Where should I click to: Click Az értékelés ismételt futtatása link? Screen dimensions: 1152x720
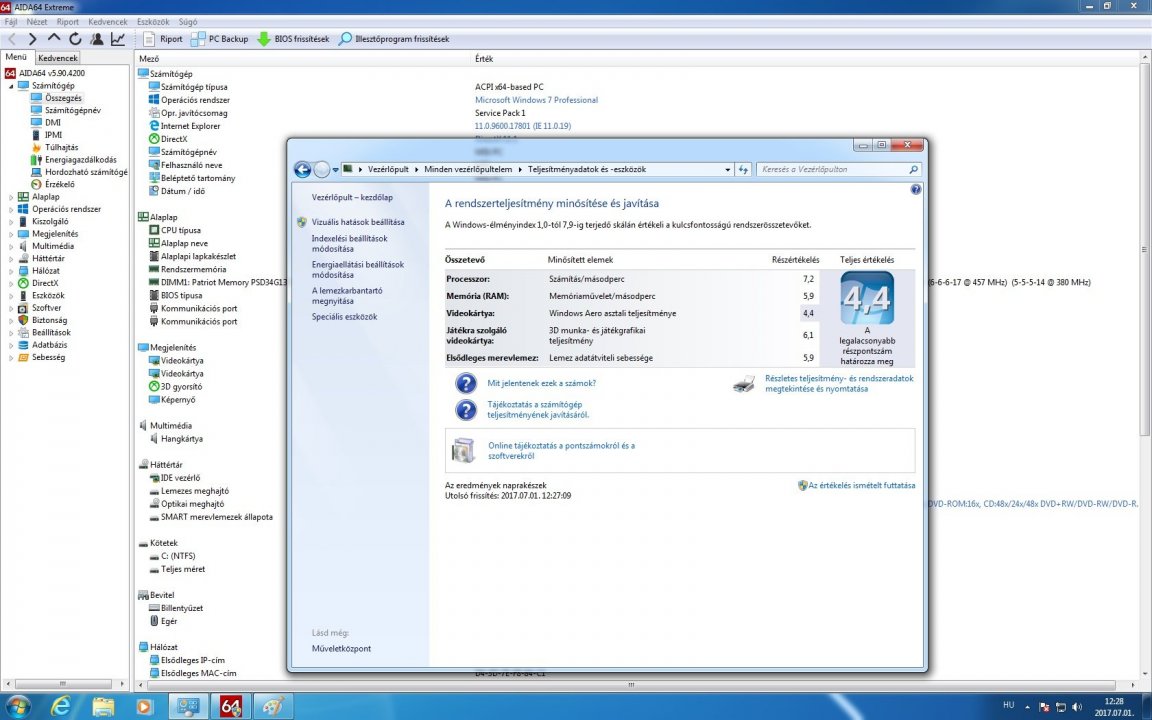[862, 486]
